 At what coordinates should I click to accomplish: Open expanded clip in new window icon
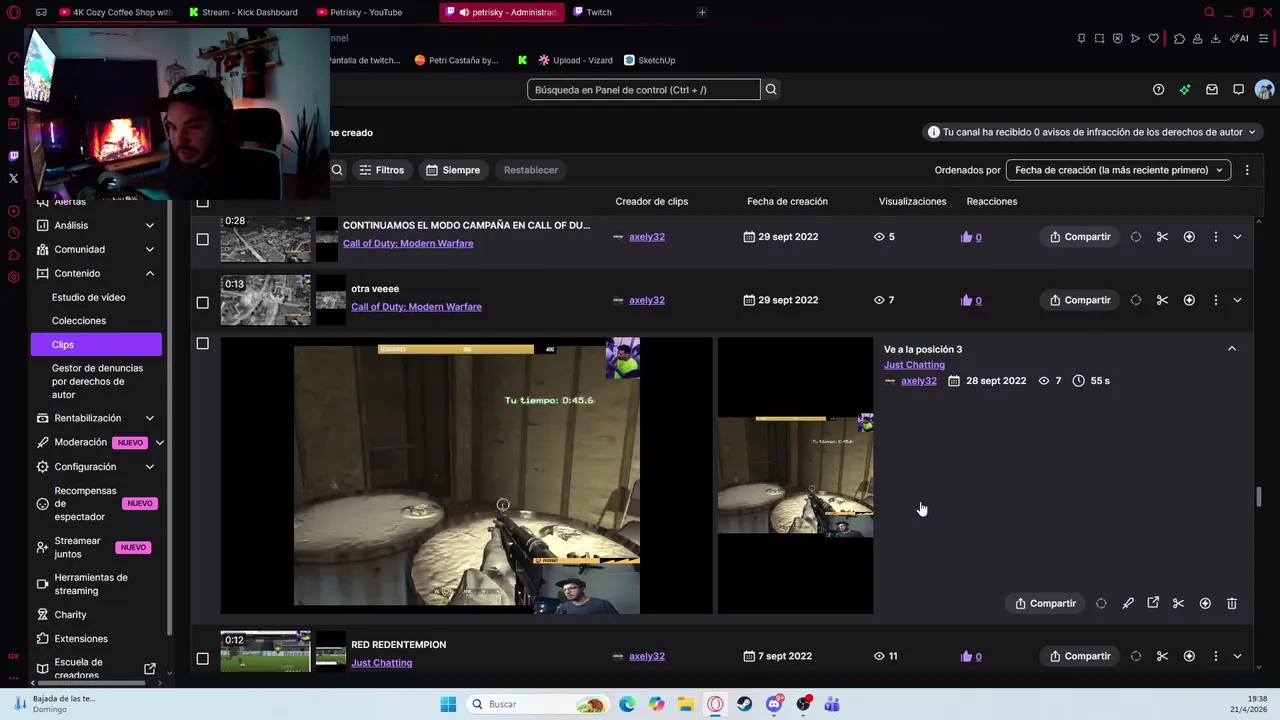[x=1153, y=603]
